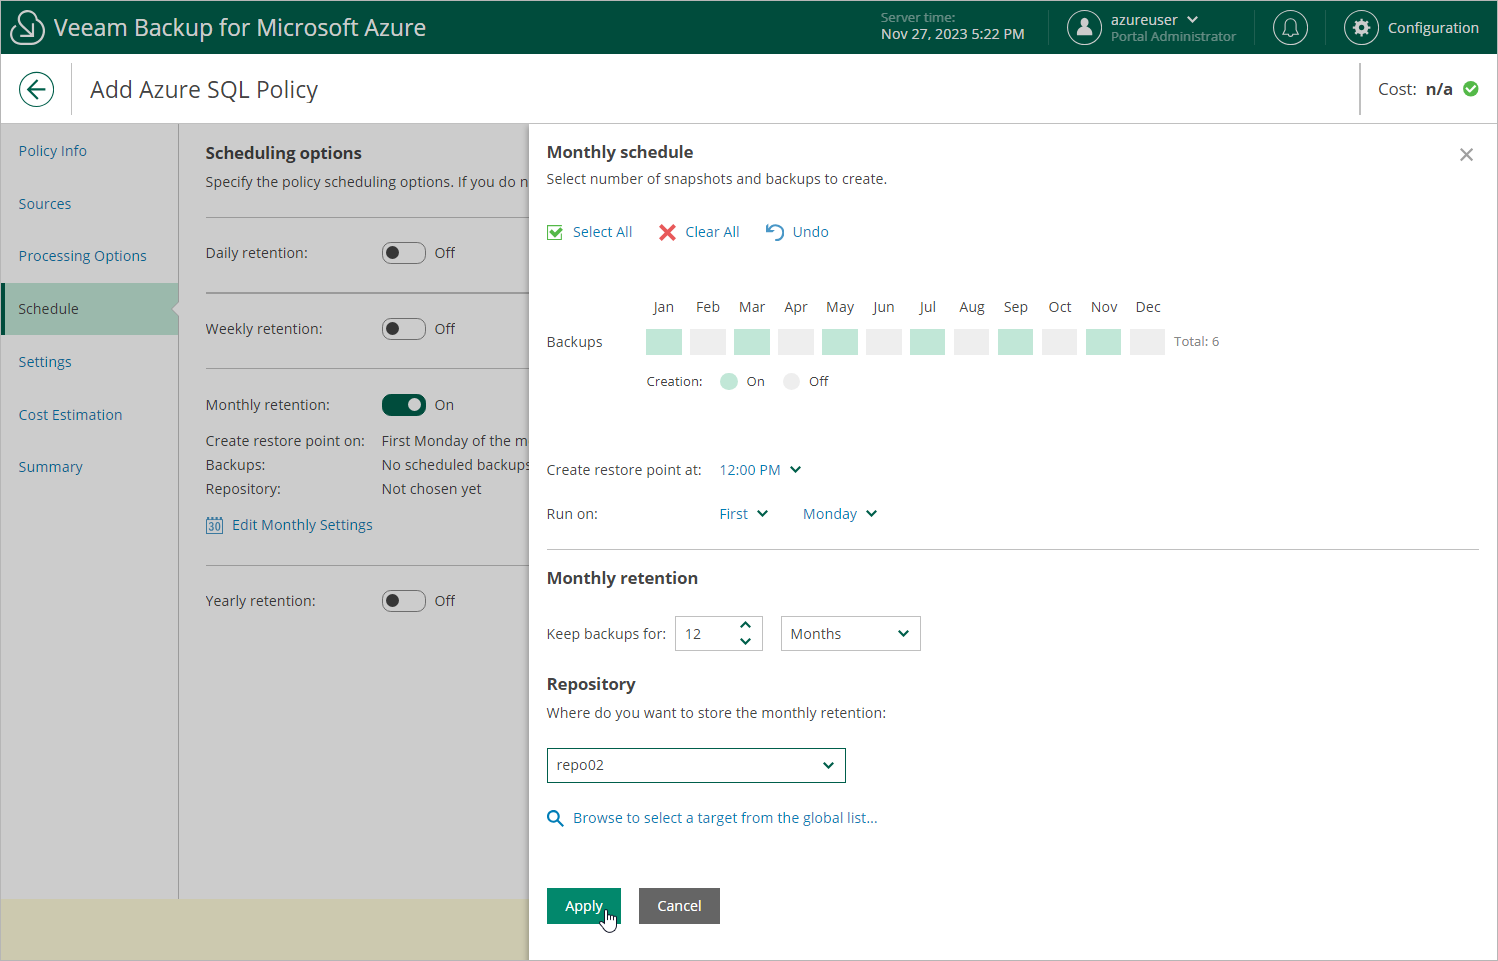Toggle the October backup cell
1498x961 pixels.
pyautogui.click(x=1060, y=342)
